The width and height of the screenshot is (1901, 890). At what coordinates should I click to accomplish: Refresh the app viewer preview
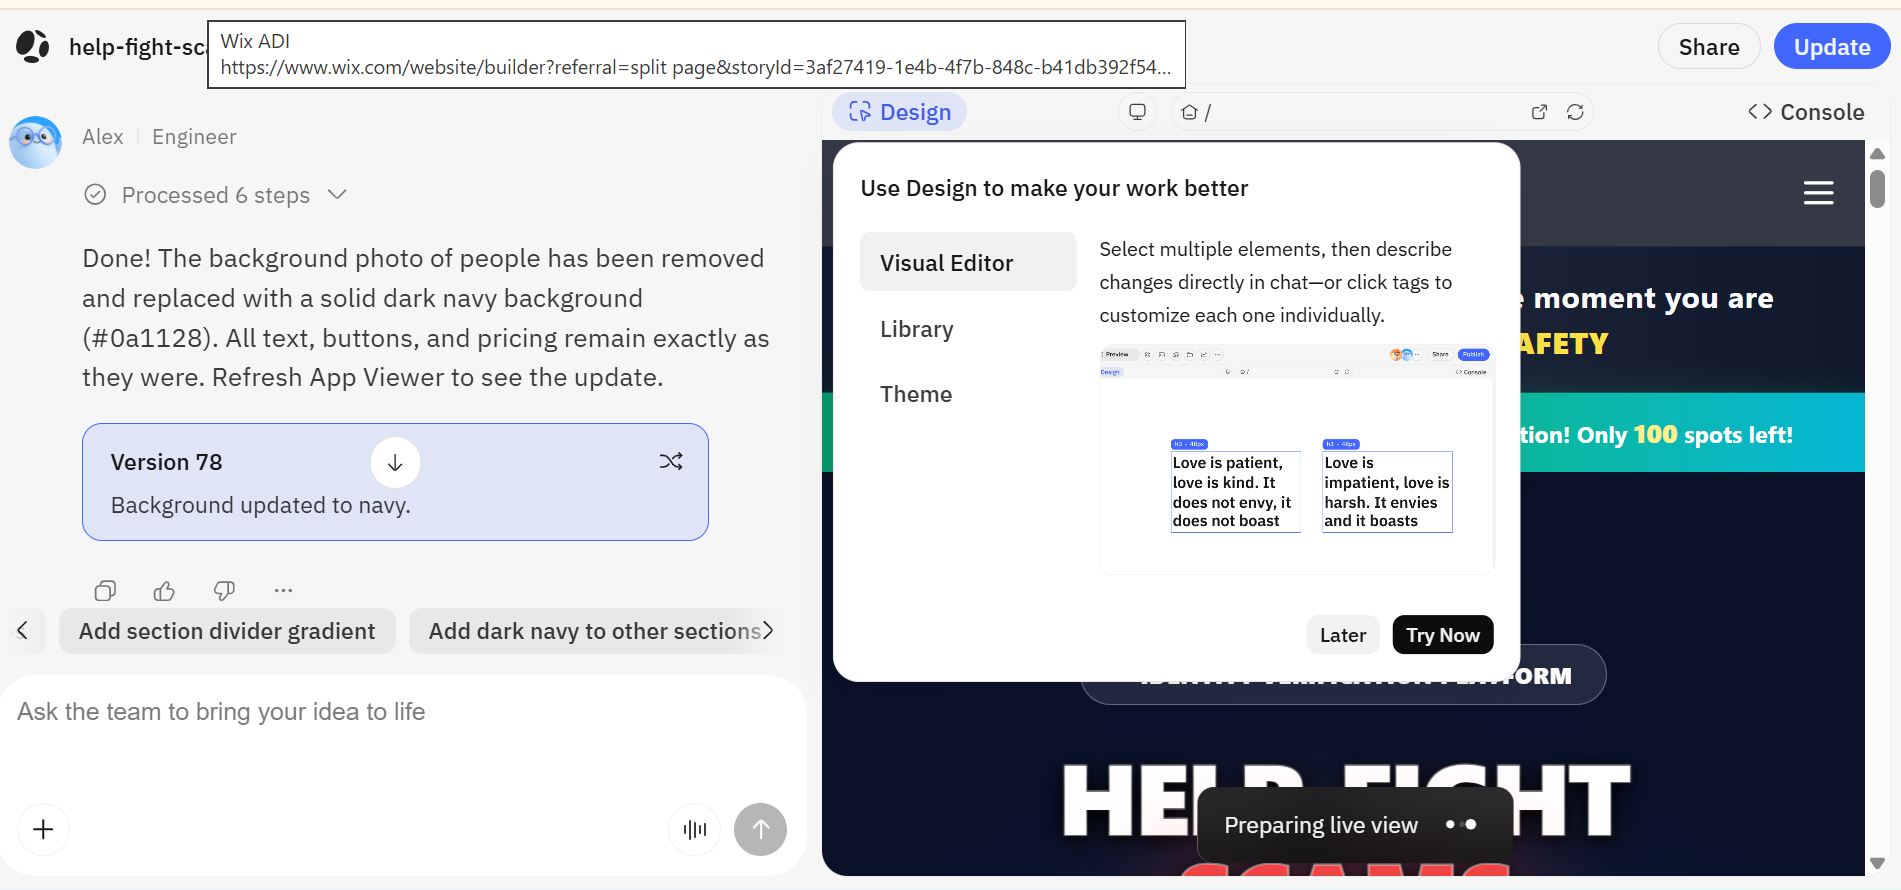[1575, 112]
